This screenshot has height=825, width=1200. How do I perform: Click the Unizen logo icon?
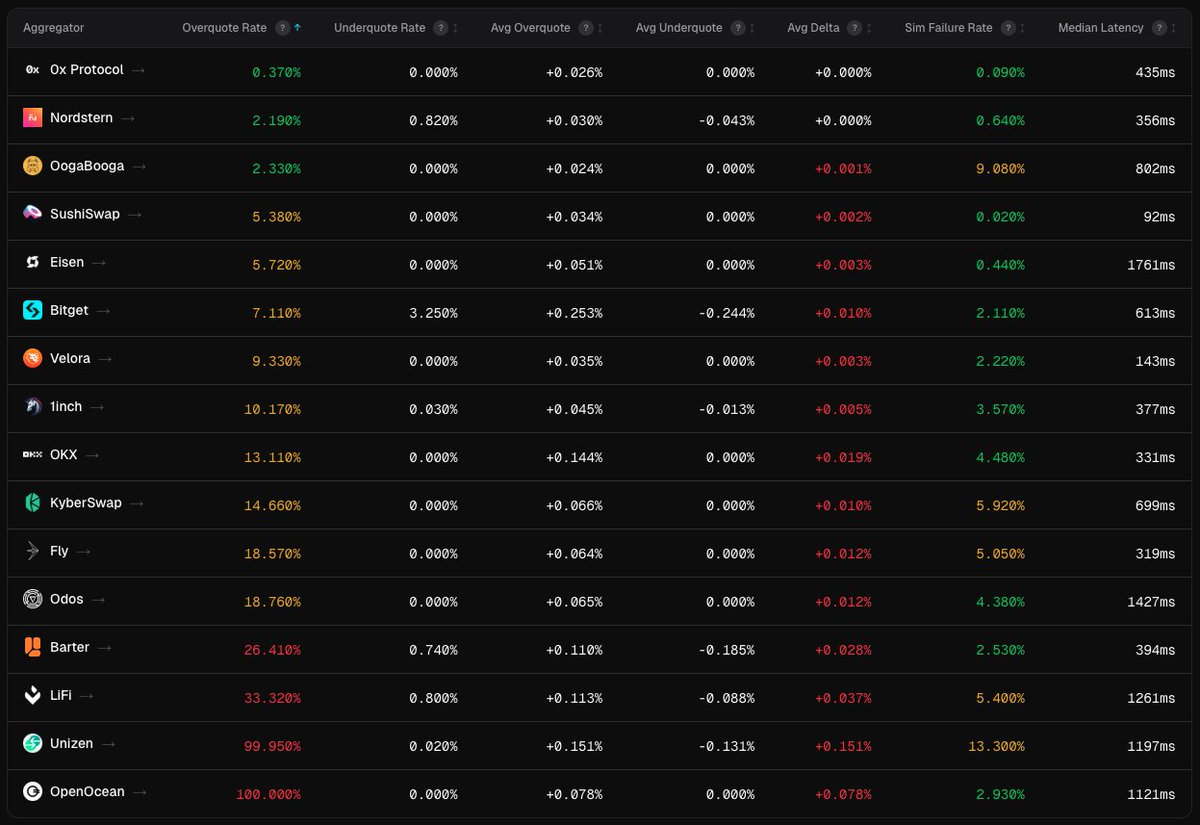(32, 744)
